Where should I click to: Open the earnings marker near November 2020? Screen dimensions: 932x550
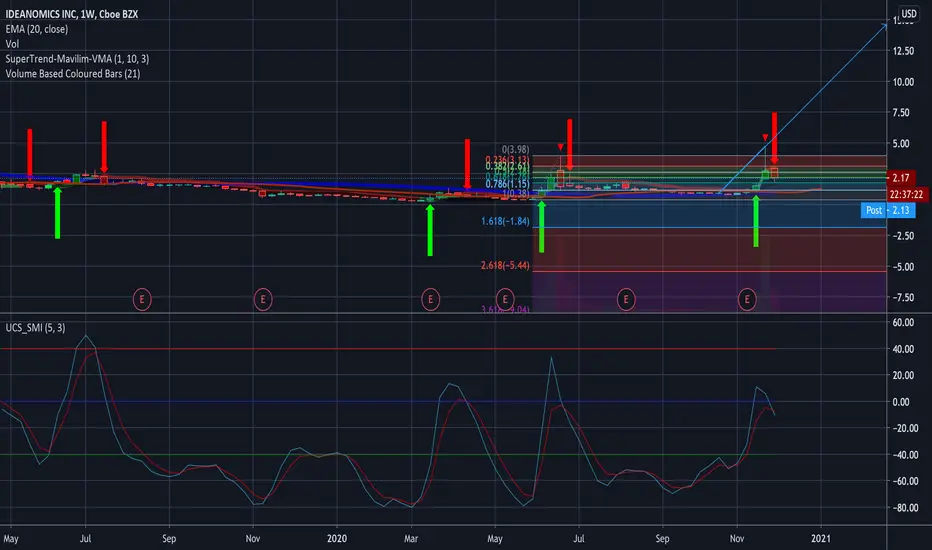pos(747,299)
